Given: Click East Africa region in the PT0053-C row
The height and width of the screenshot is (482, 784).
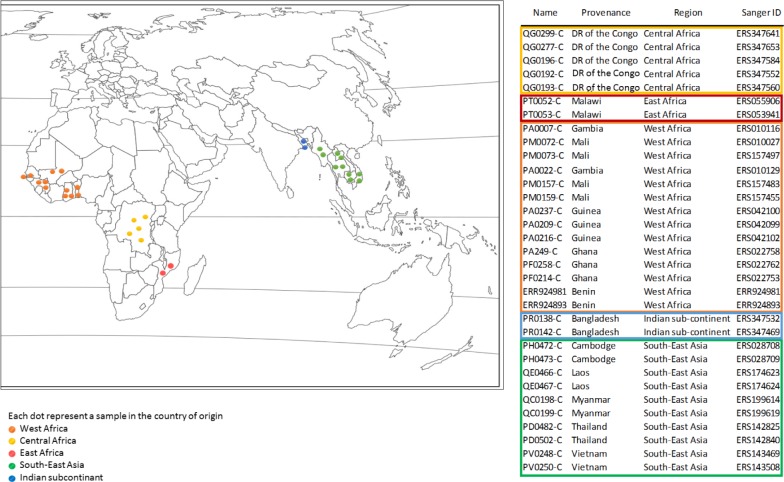Looking at the screenshot, I should click(665, 114).
